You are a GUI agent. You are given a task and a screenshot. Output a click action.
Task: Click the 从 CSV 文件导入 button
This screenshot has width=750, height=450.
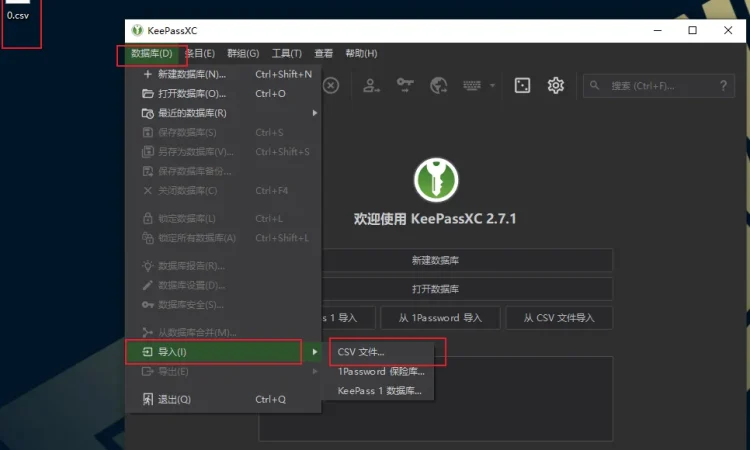[559, 318]
